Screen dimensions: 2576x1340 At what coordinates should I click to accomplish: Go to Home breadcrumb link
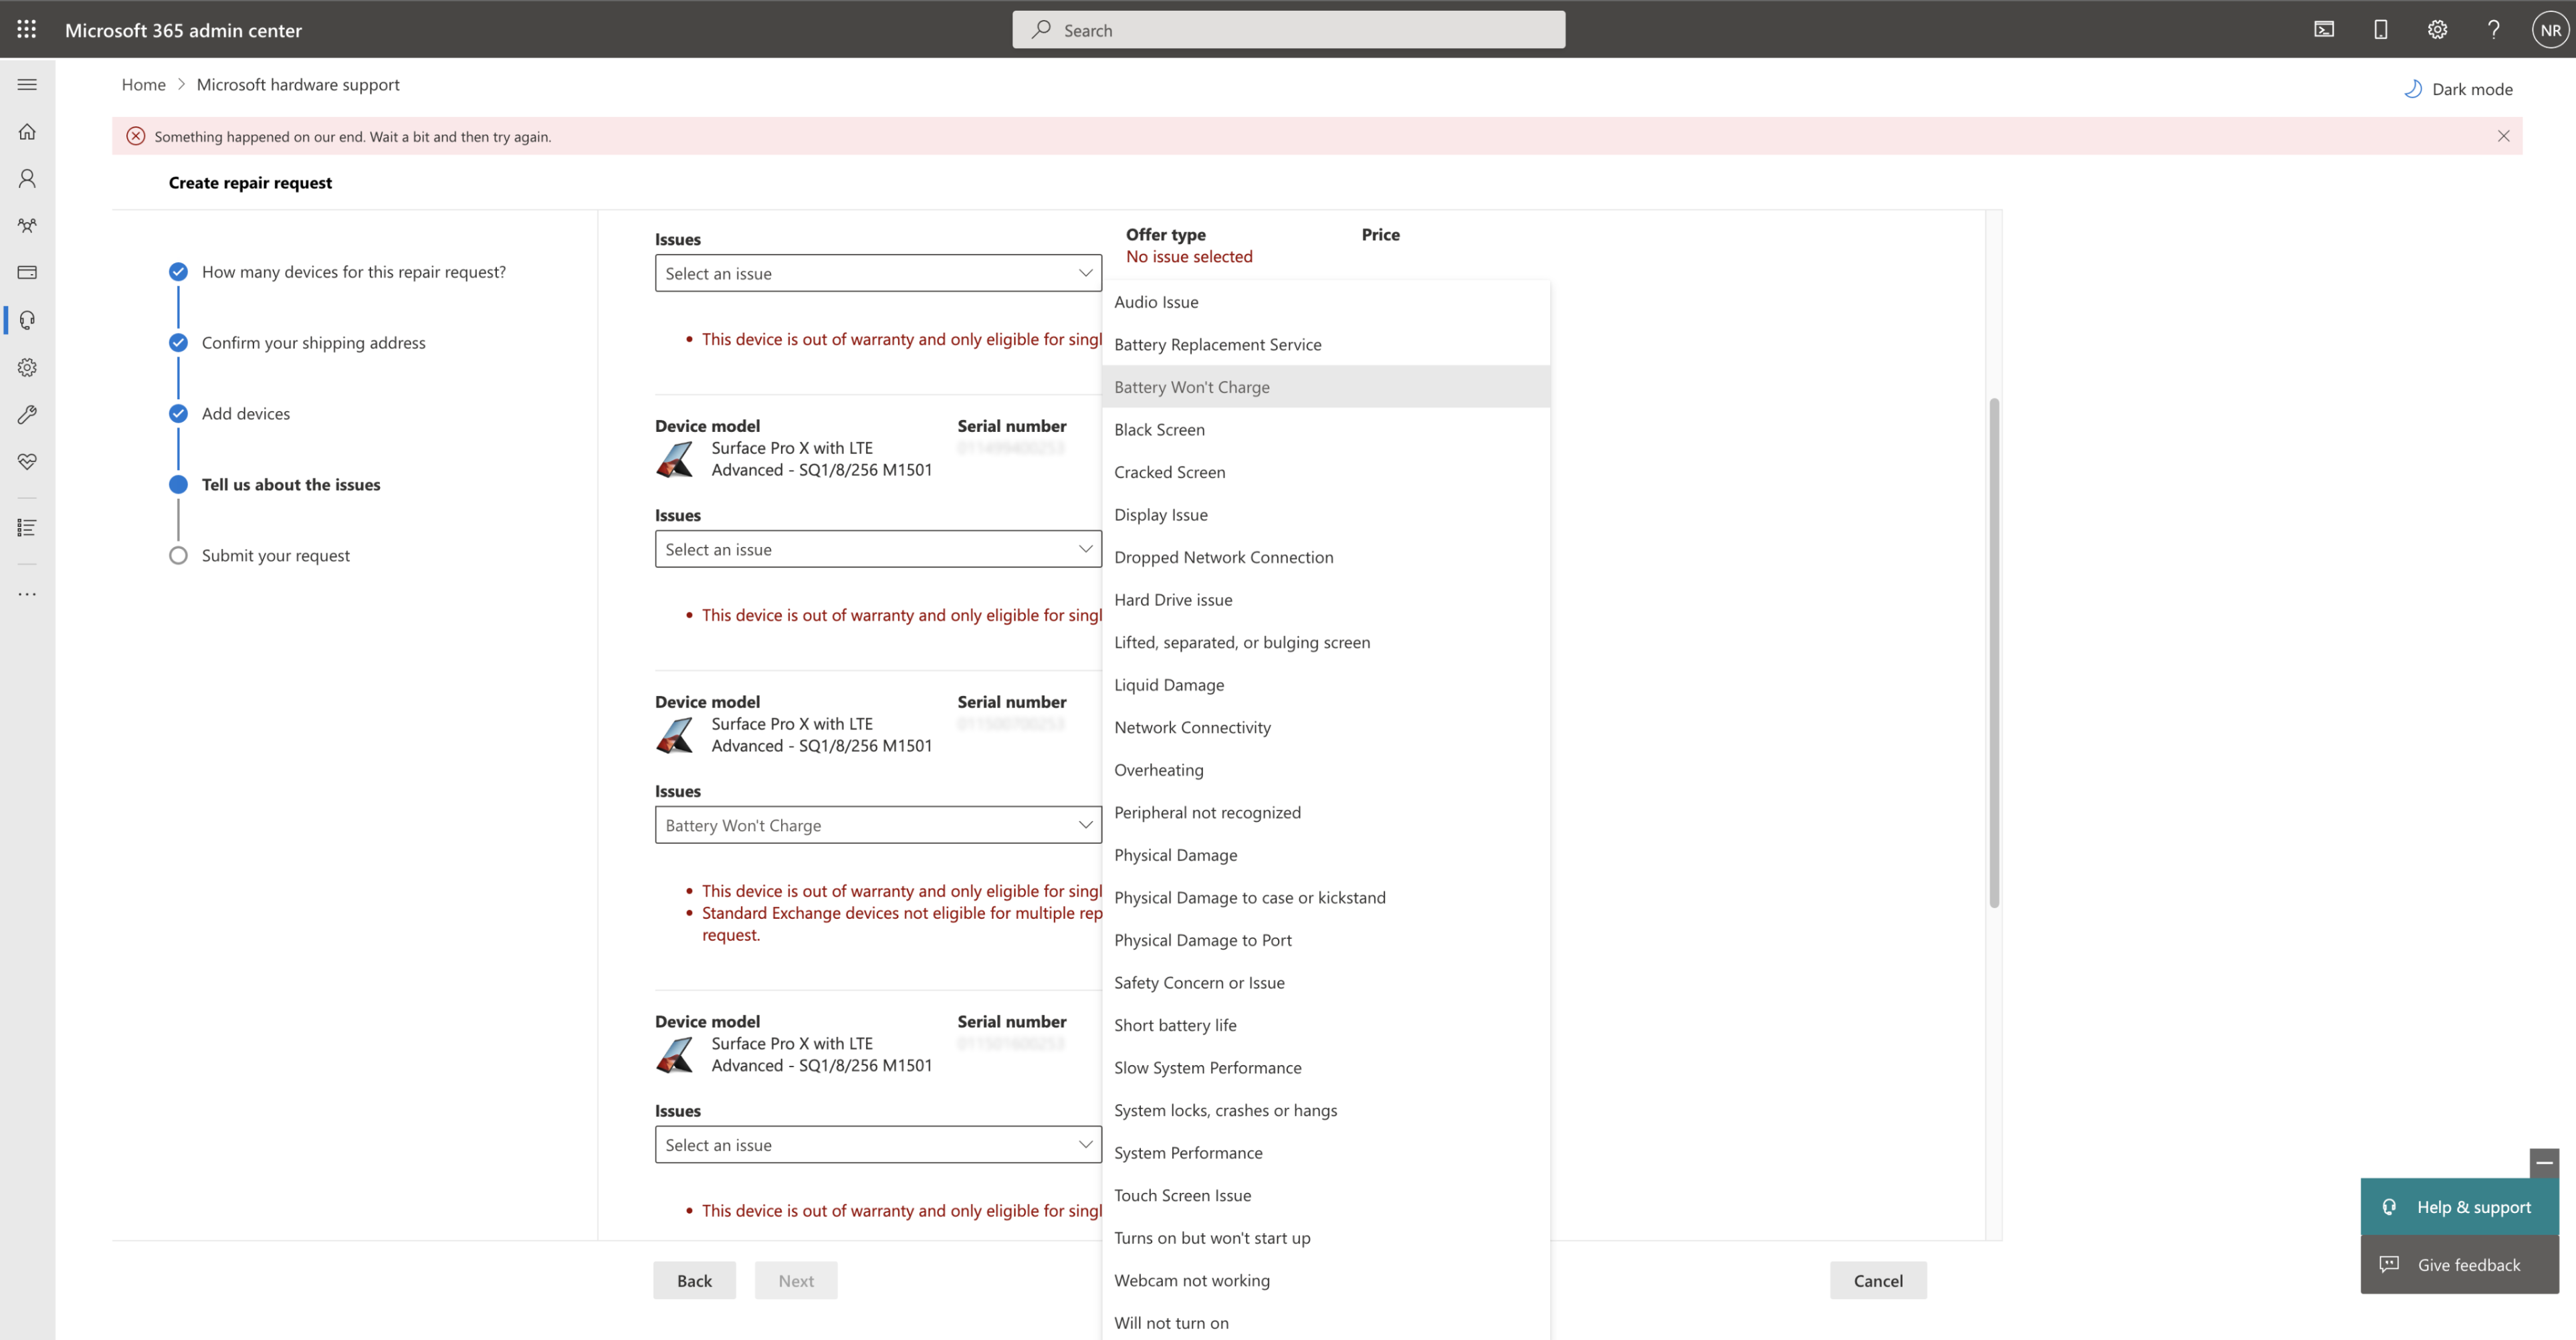(143, 85)
